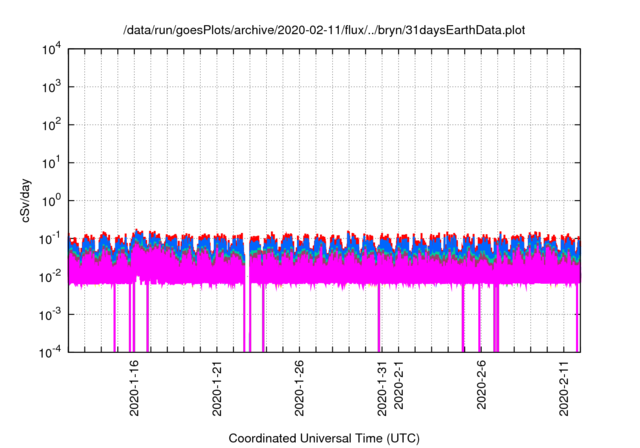The image size is (640, 448).
Task: Select the 10^-4 y-axis tick label
Action: 50,352
